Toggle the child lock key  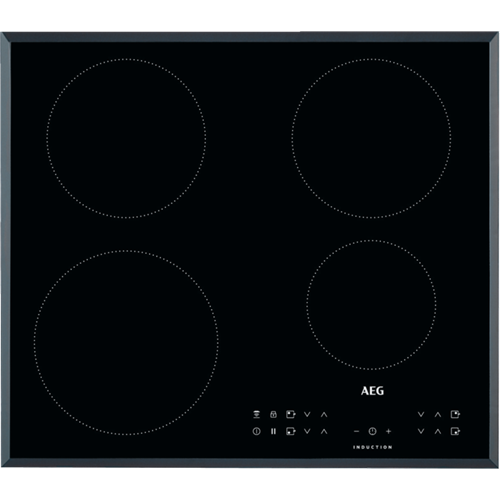tap(273, 414)
